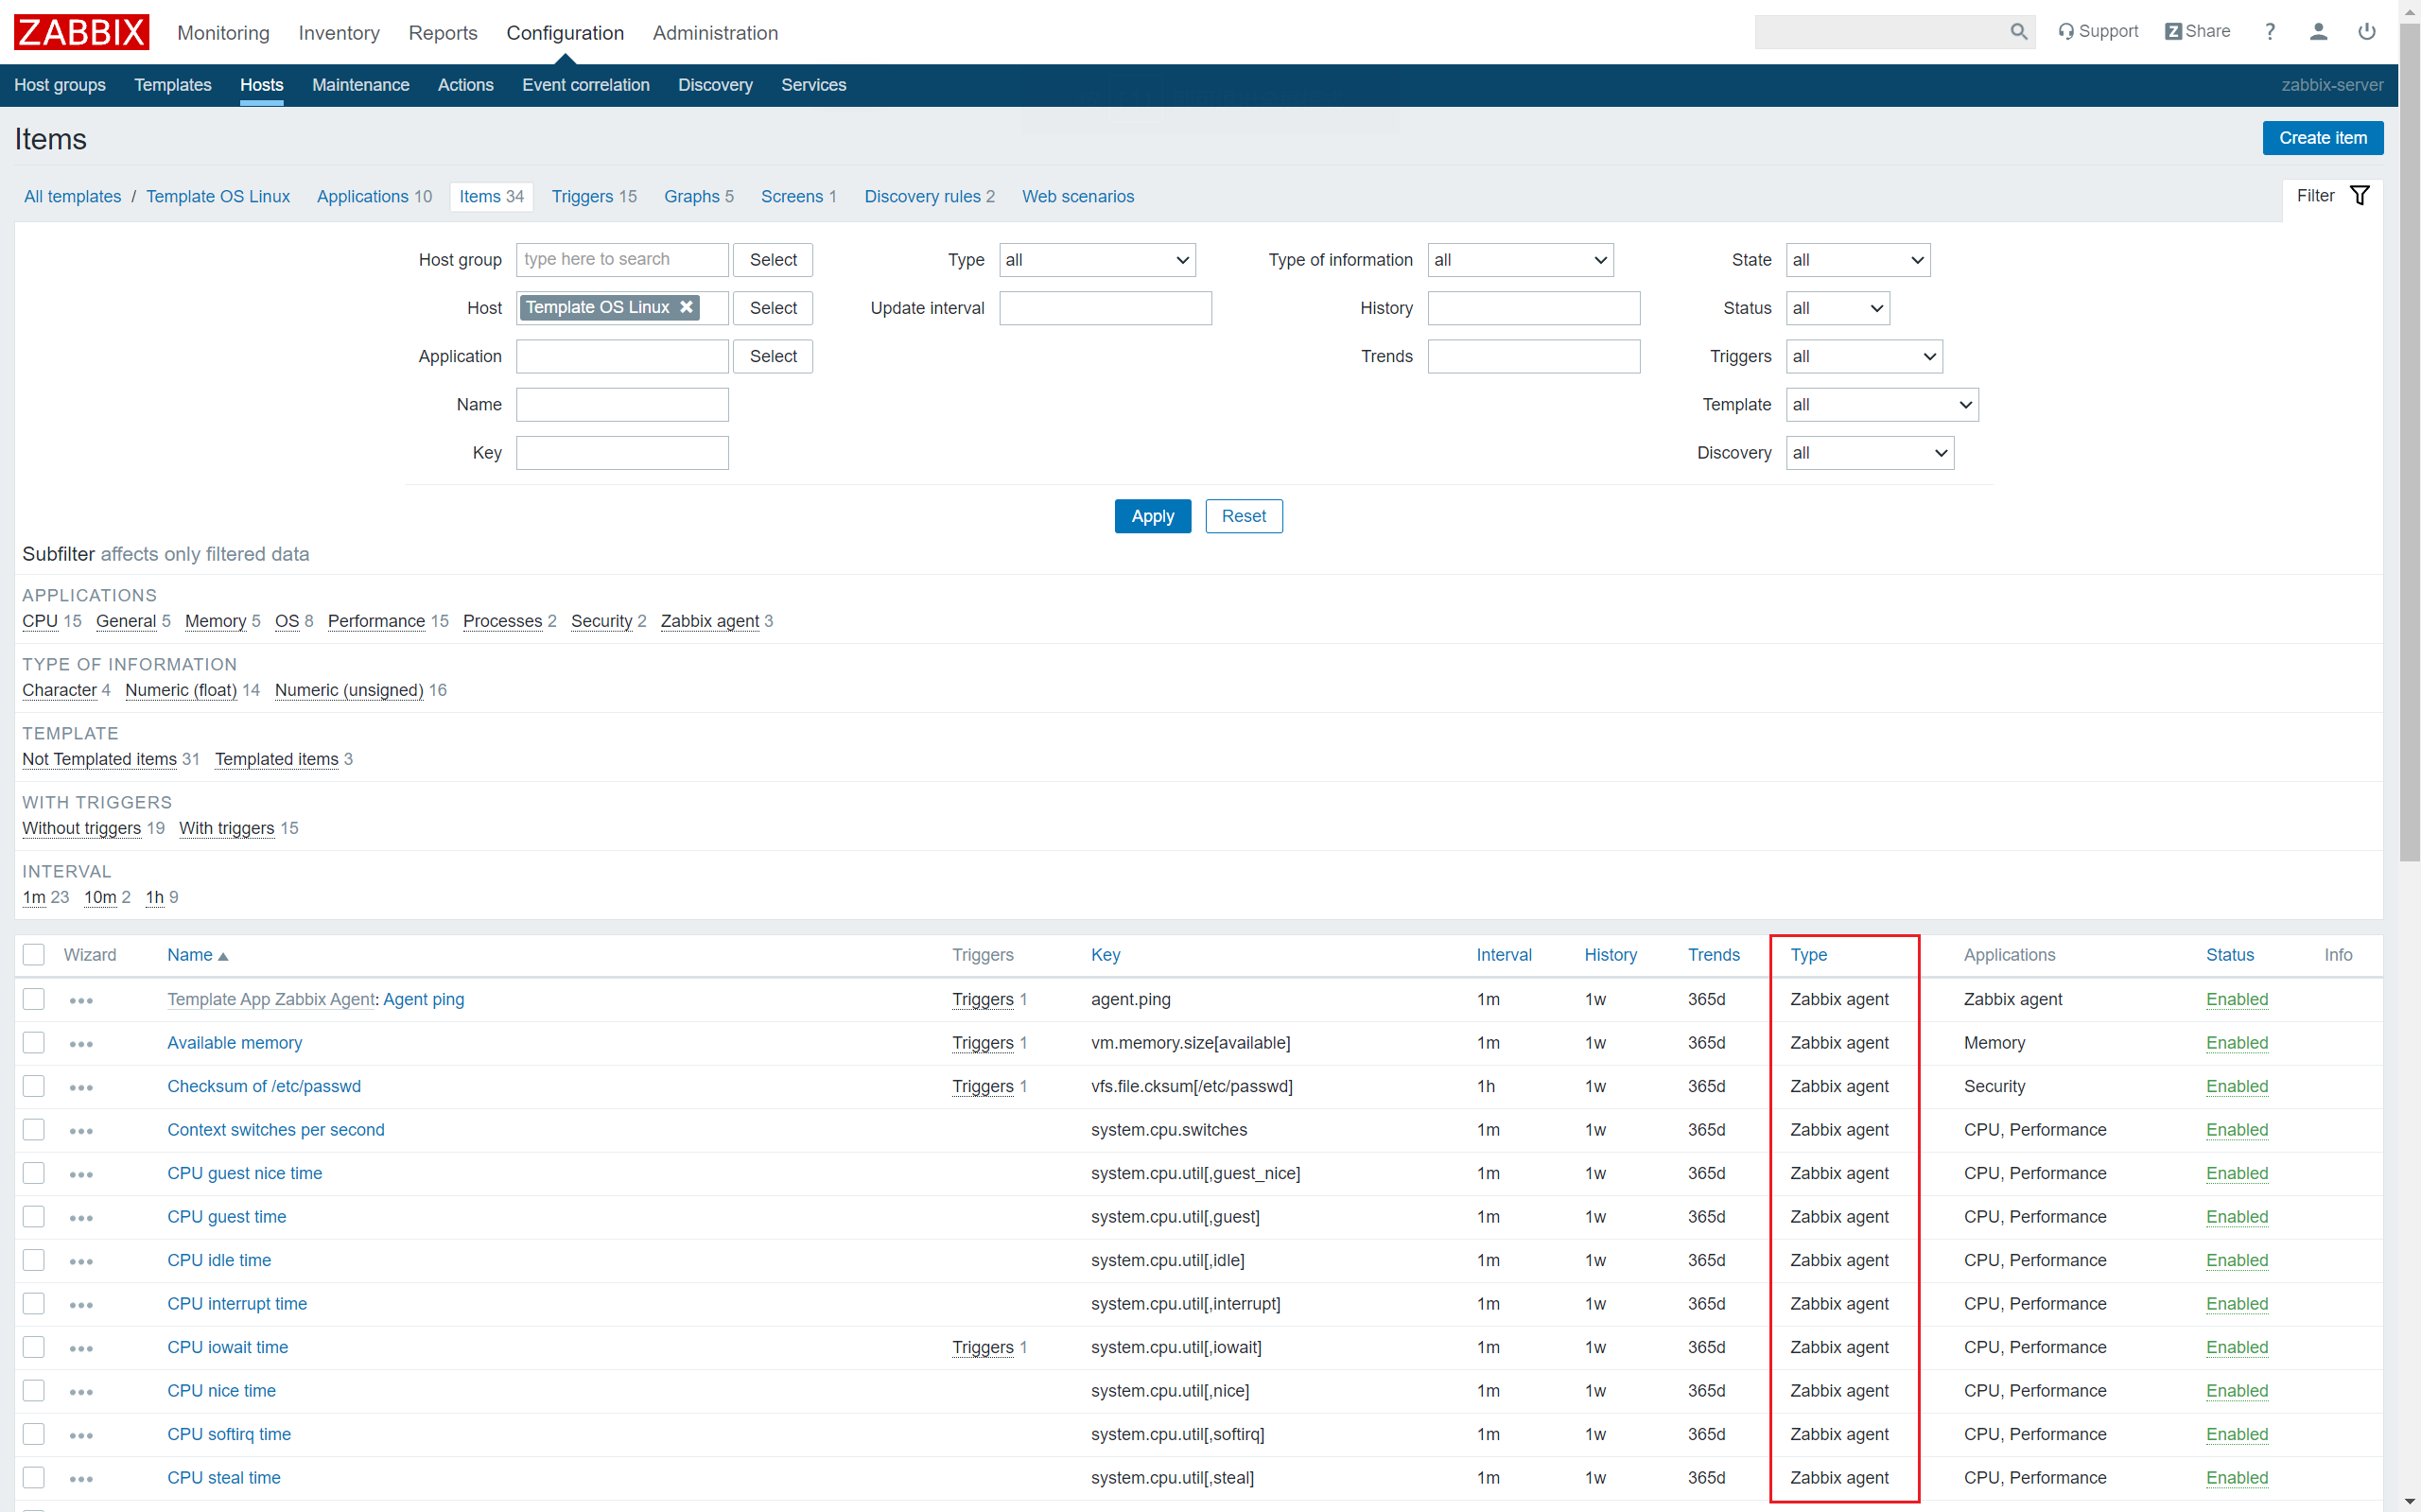
Task: Open the Administration menu
Action: pyautogui.click(x=715, y=33)
